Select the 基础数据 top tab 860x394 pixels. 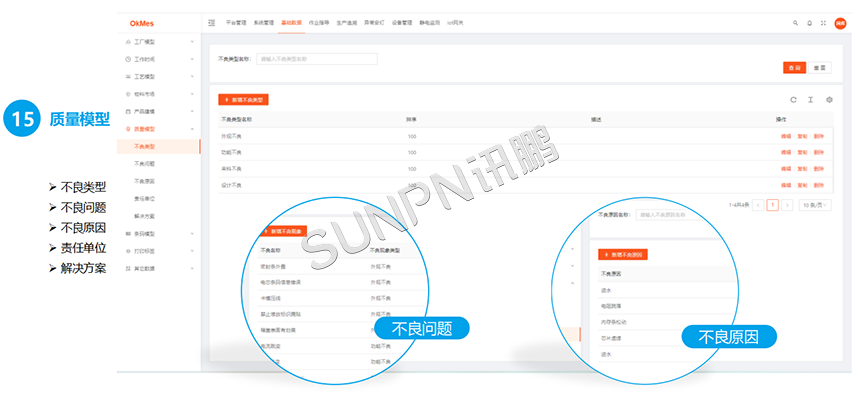click(x=291, y=23)
